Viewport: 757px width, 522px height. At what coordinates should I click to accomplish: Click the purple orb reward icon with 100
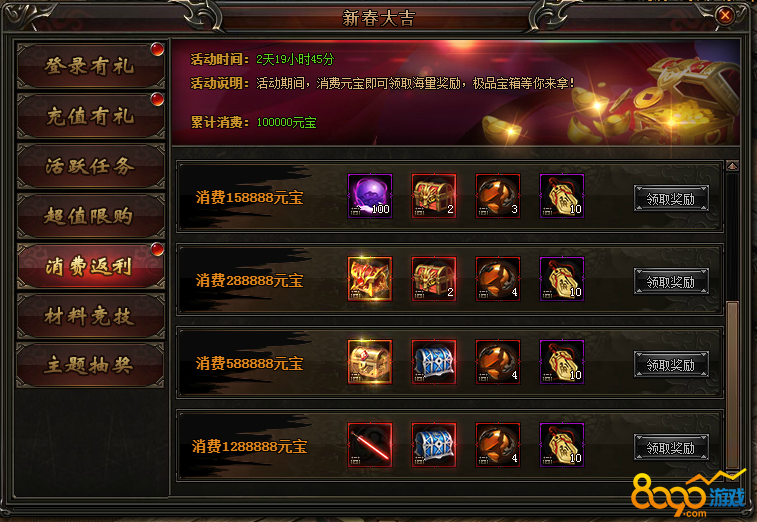pyautogui.click(x=370, y=196)
